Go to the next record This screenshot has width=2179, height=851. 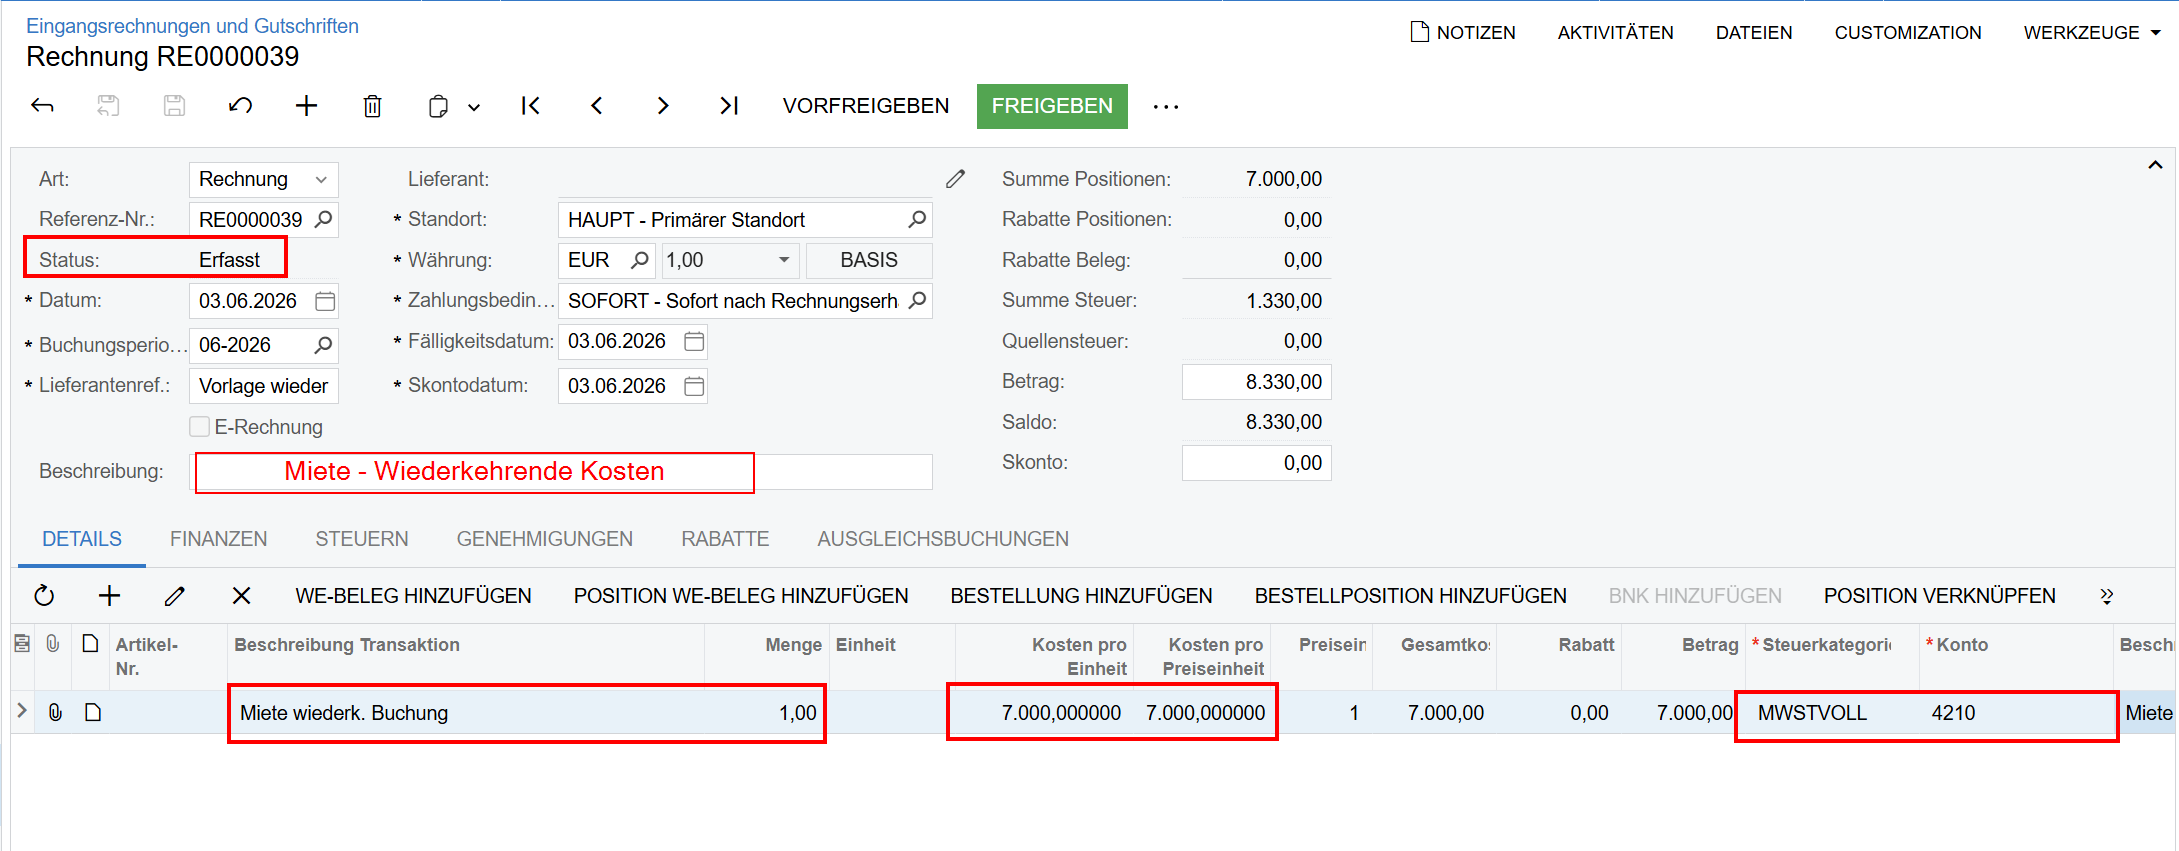coord(663,105)
